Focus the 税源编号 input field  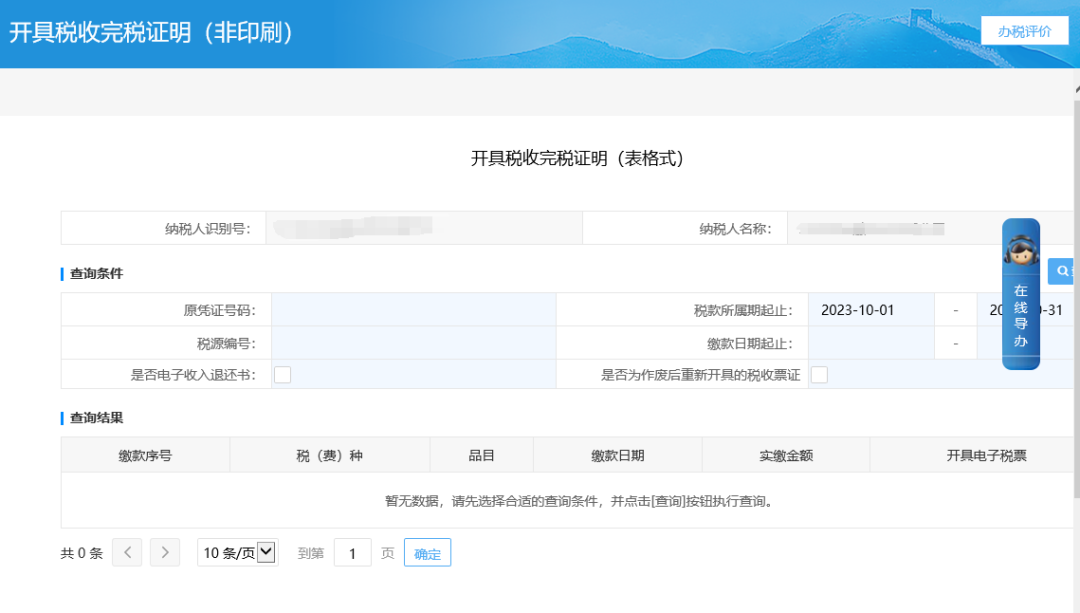(413, 343)
